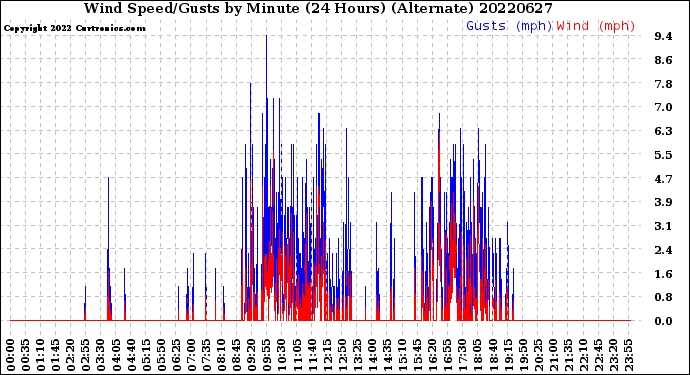
Task: Click the 13:25 time axis label
Action: [357, 355]
